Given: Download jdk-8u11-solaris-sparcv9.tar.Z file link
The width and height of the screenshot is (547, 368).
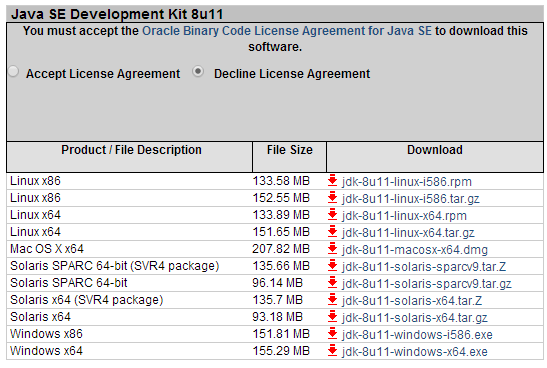Looking at the screenshot, I should [x=424, y=267].
